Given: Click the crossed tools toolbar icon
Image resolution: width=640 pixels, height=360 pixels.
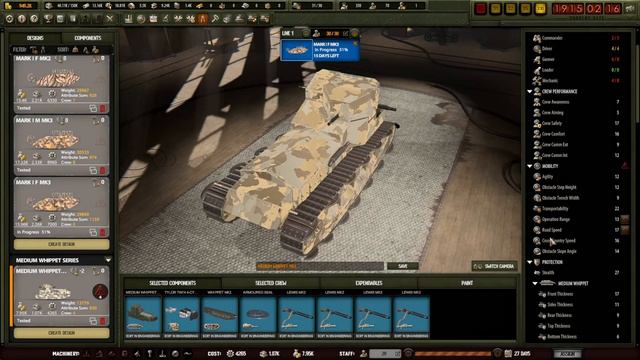Looking at the screenshot, I should pyautogui.click(x=110, y=19).
